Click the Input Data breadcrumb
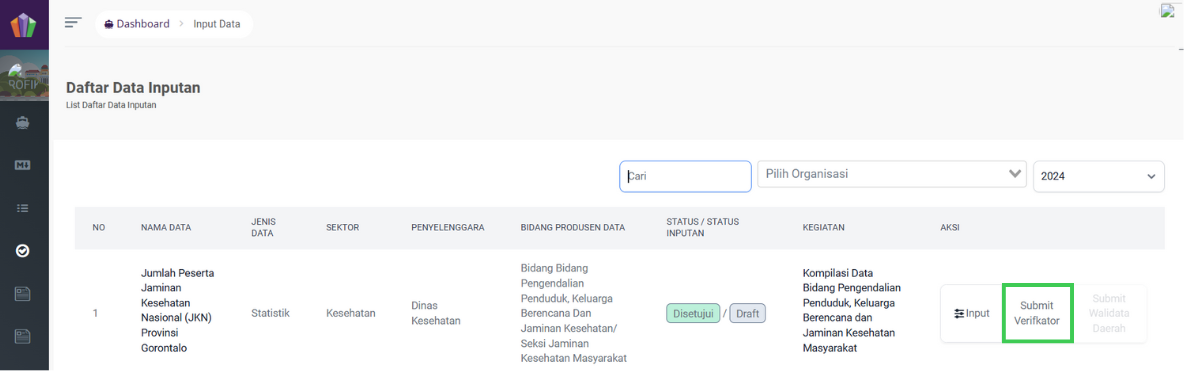The width and height of the screenshot is (1187, 371). pyautogui.click(x=217, y=23)
